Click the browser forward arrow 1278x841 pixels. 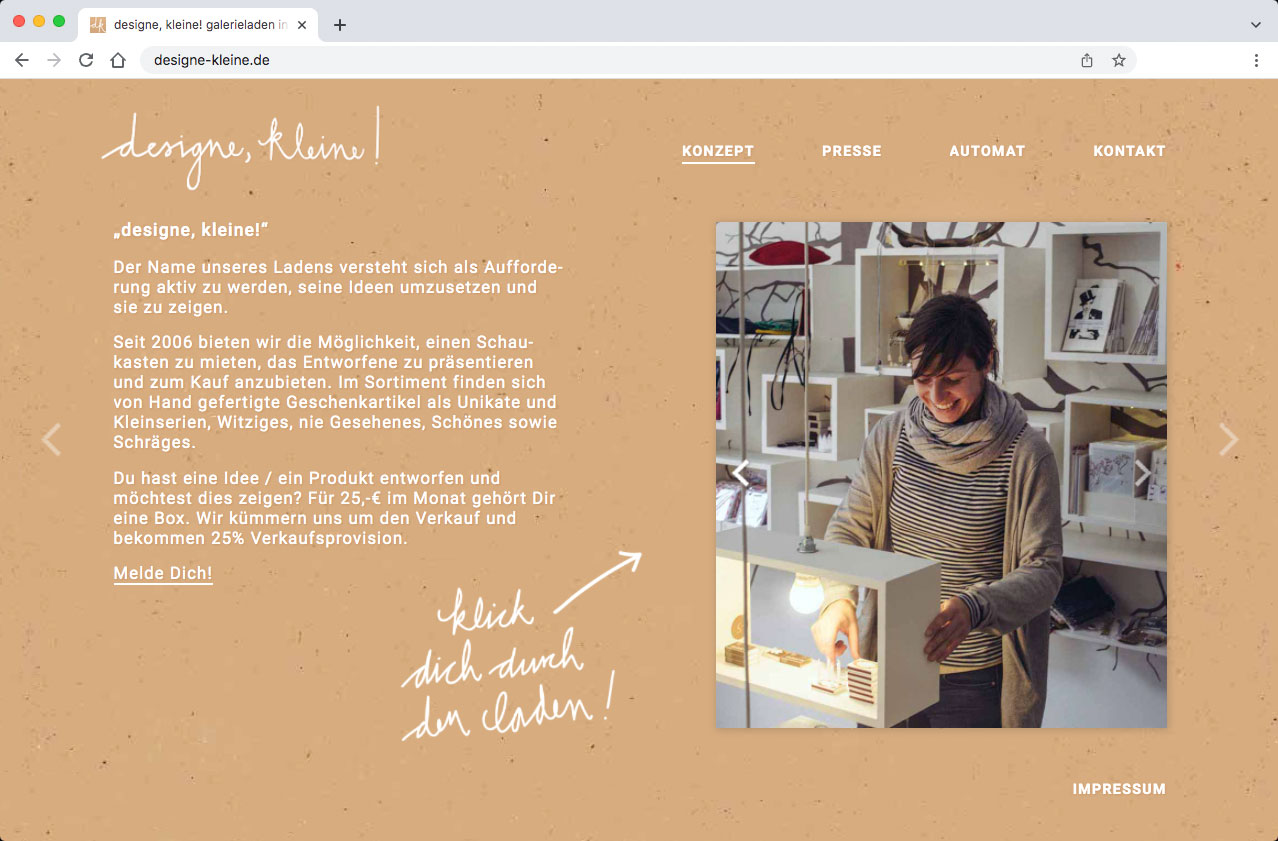pyautogui.click(x=54, y=60)
